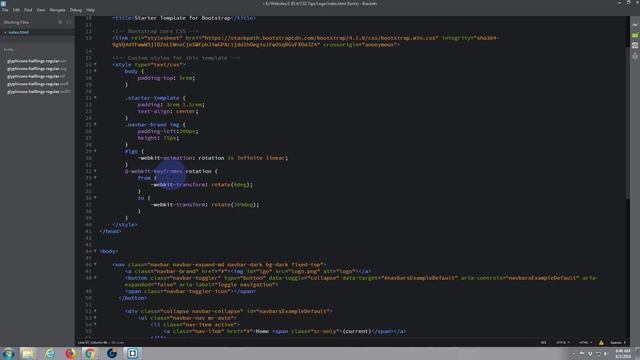Click the vertical editor scrollbar
The width and height of the screenshot is (640, 360).
point(627,122)
